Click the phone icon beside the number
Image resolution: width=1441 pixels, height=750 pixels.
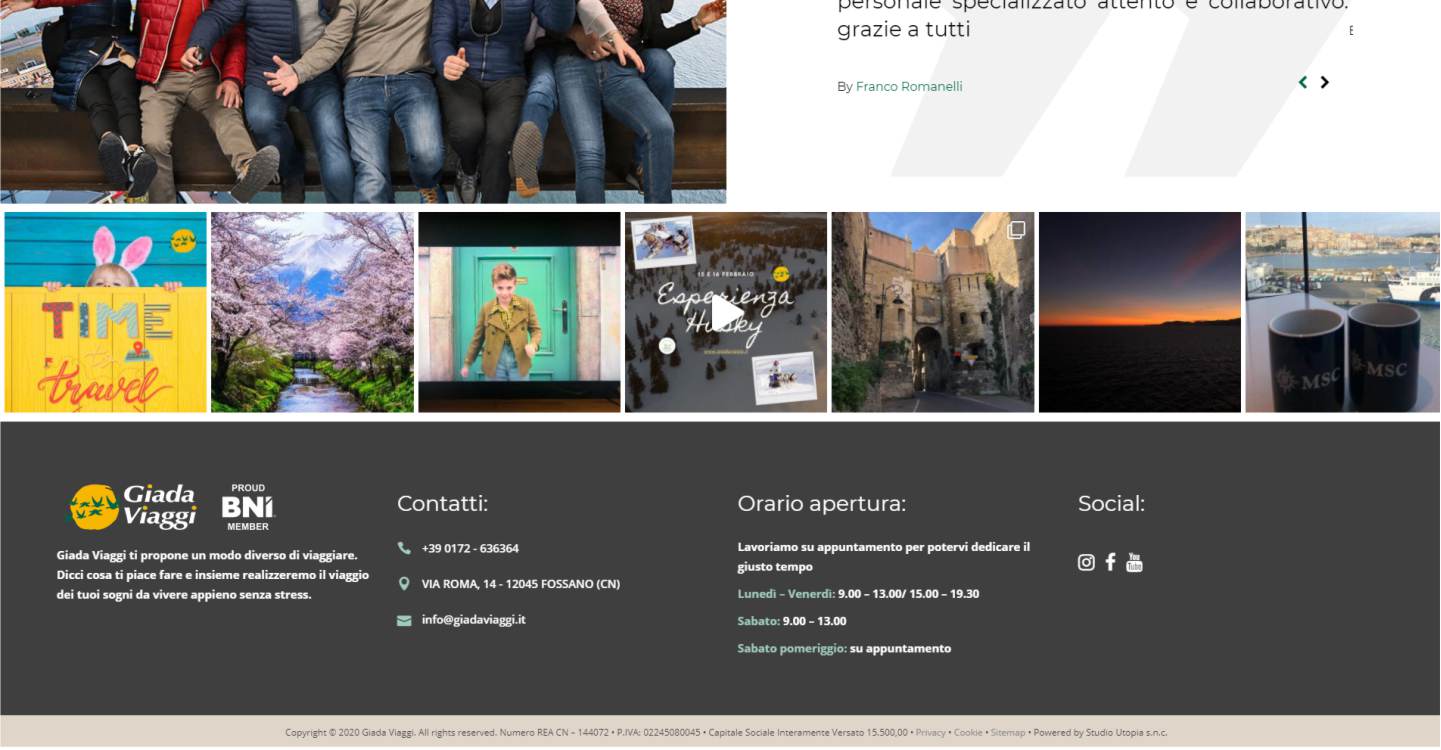click(x=404, y=548)
